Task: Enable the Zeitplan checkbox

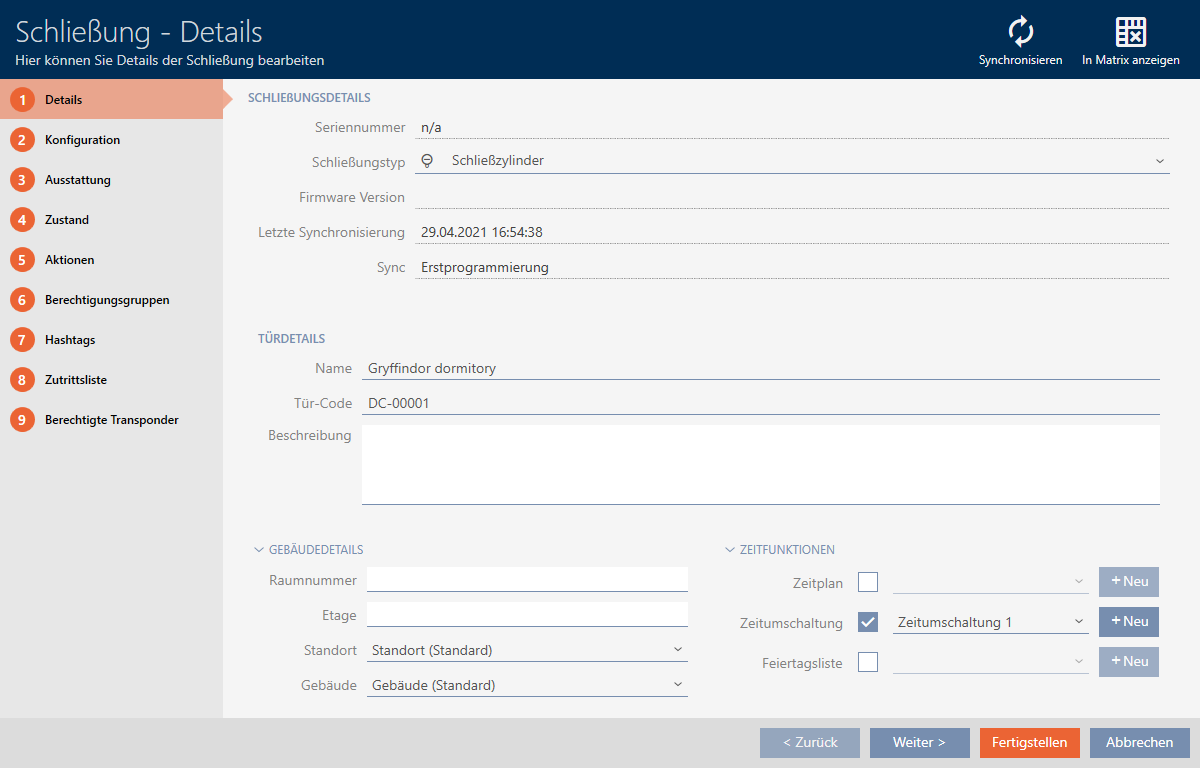Action: tap(868, 582)
